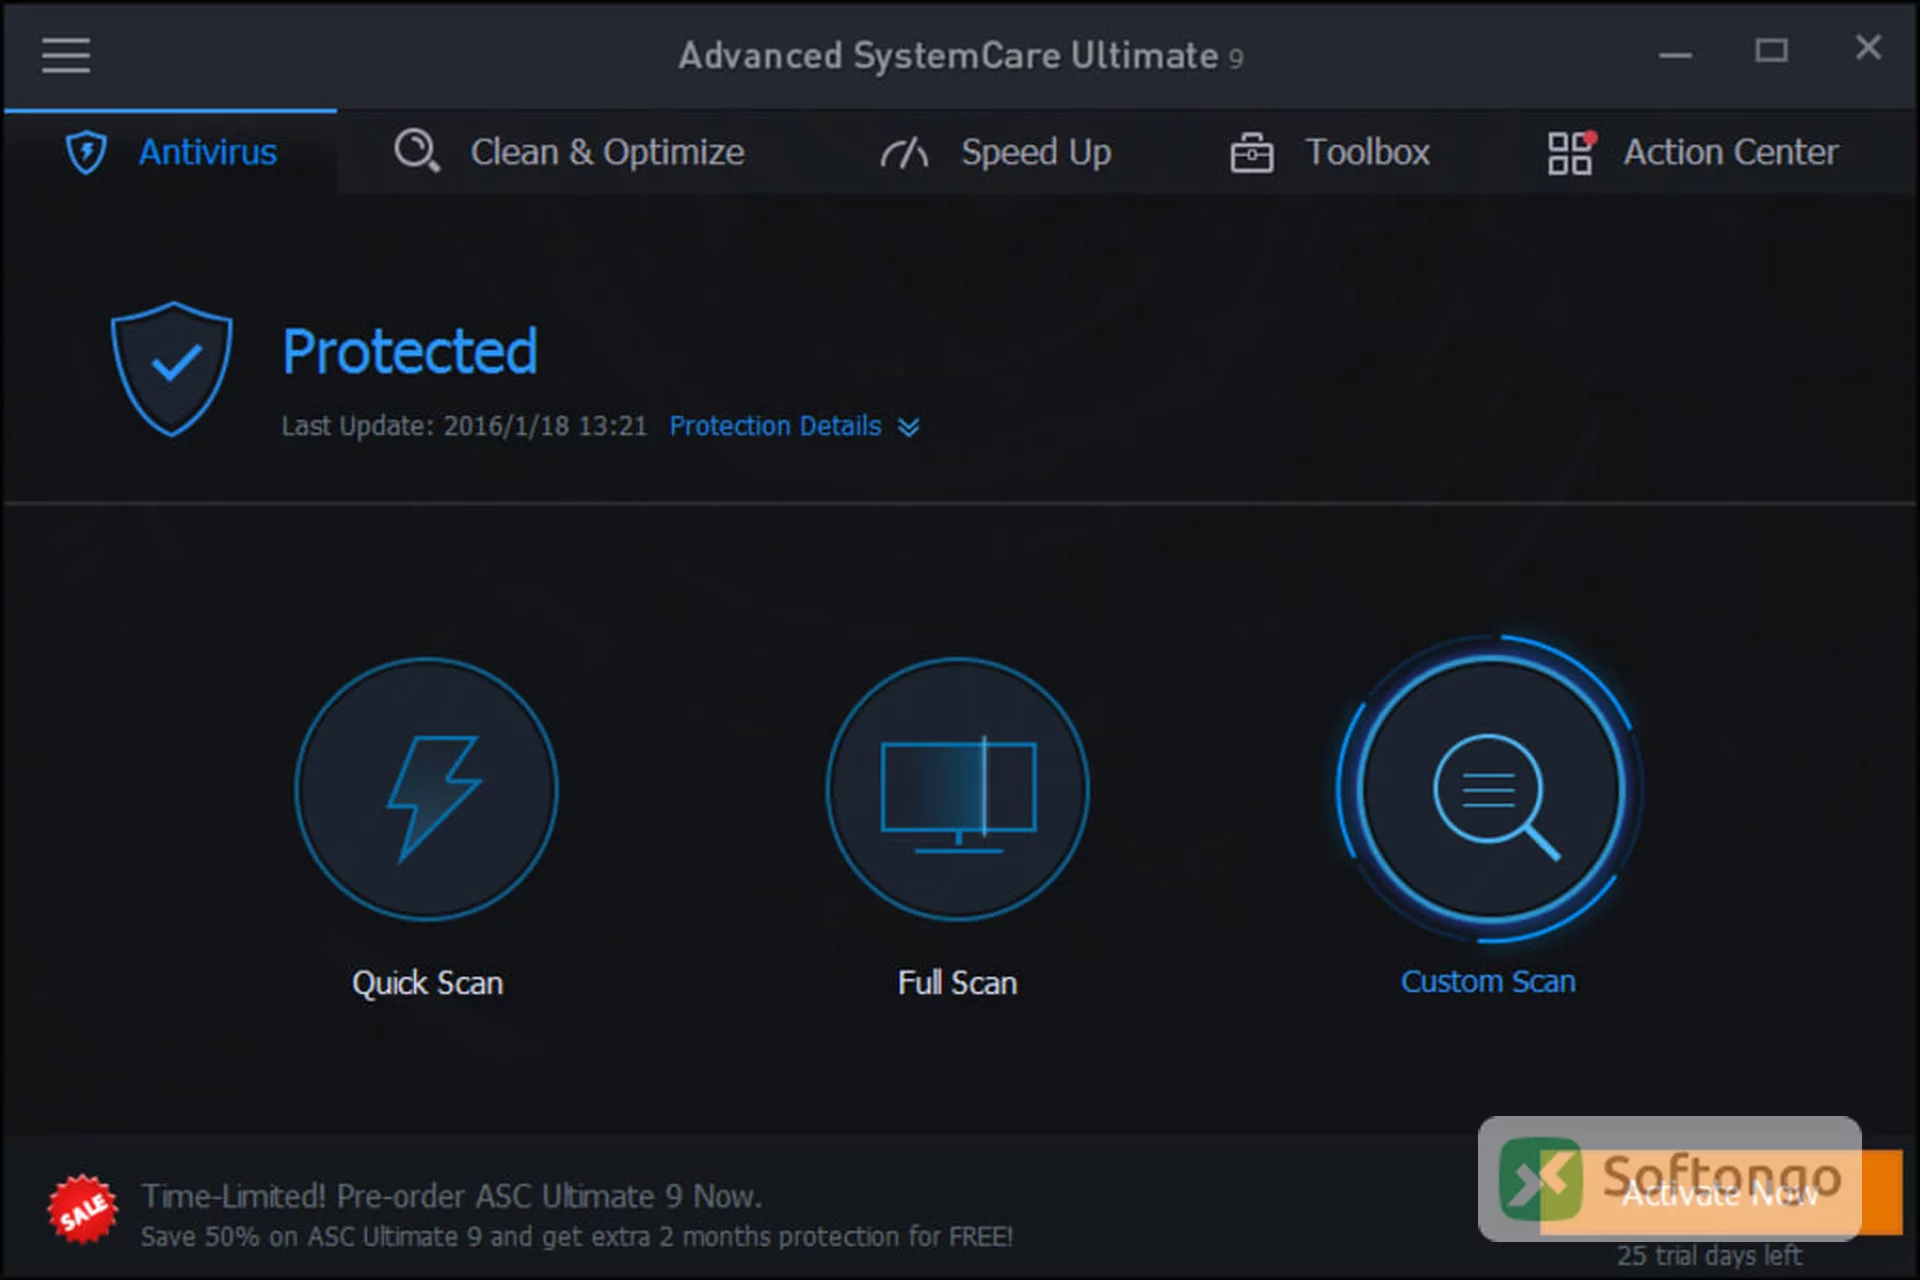Screen dimensions: 1920x1280
Task: Expand Protection Details chevron
Action: pos(908,427)
